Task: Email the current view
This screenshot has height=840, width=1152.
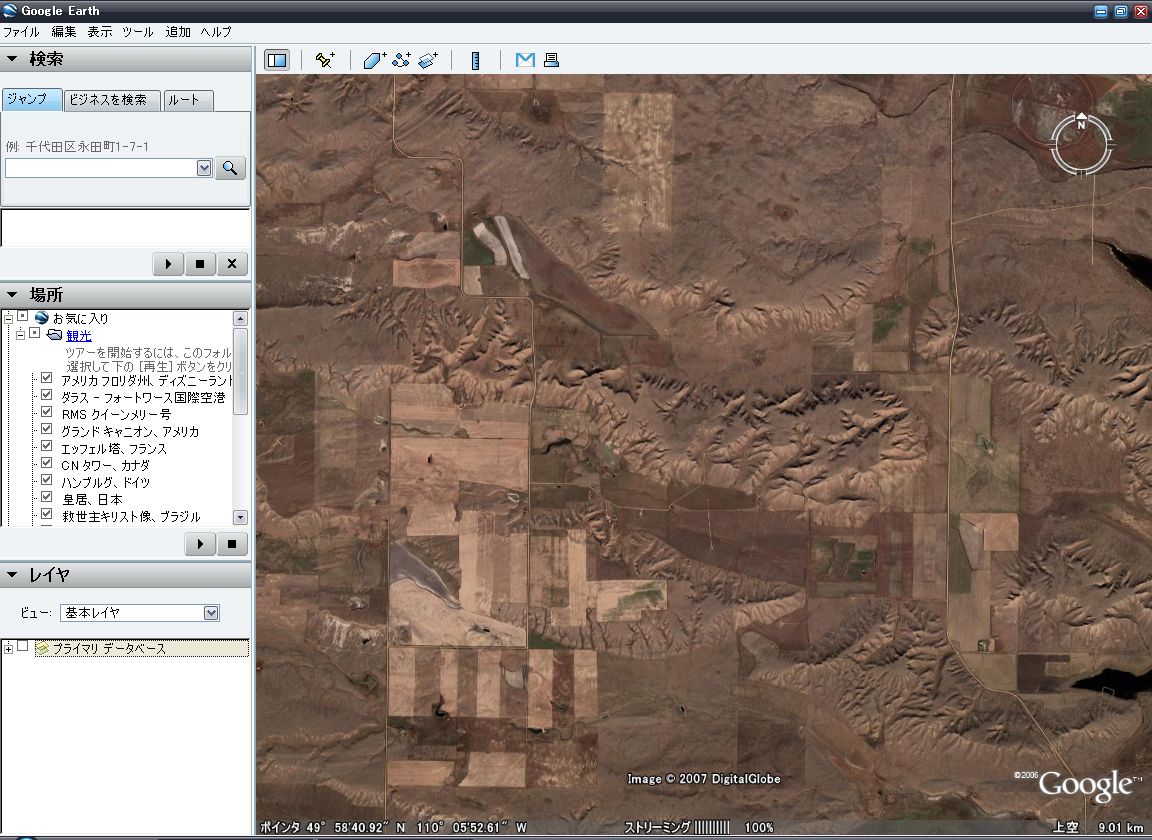Action: click(x=525, y=60)
